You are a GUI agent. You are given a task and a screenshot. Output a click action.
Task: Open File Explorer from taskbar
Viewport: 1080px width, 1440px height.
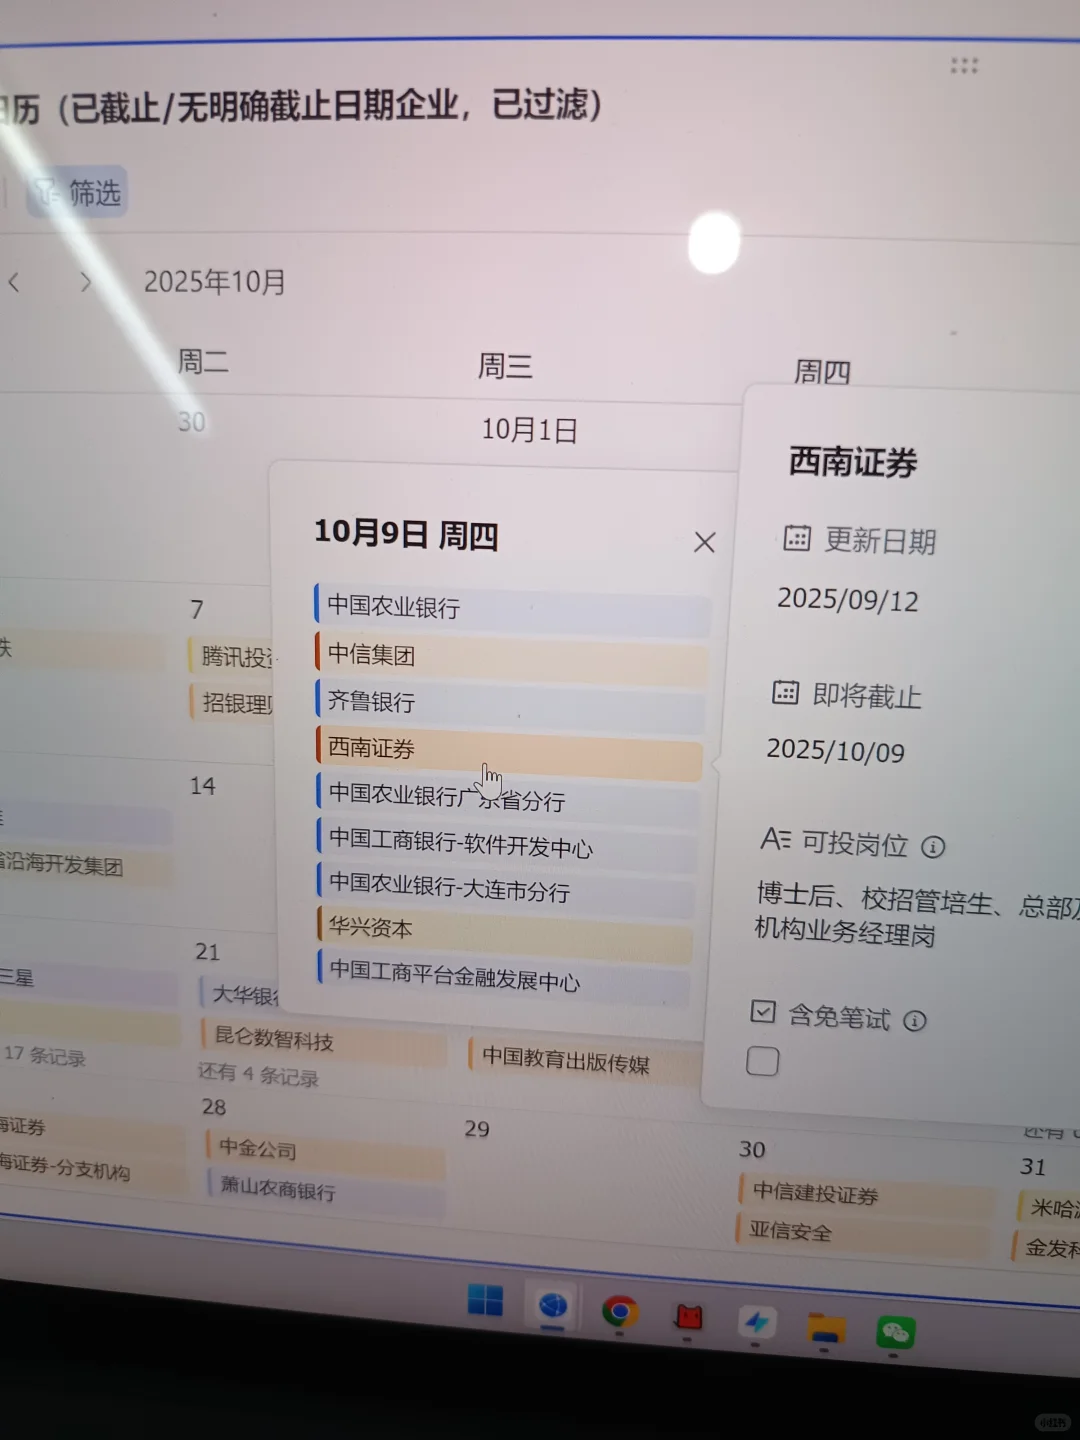(x=827, y=1328)
